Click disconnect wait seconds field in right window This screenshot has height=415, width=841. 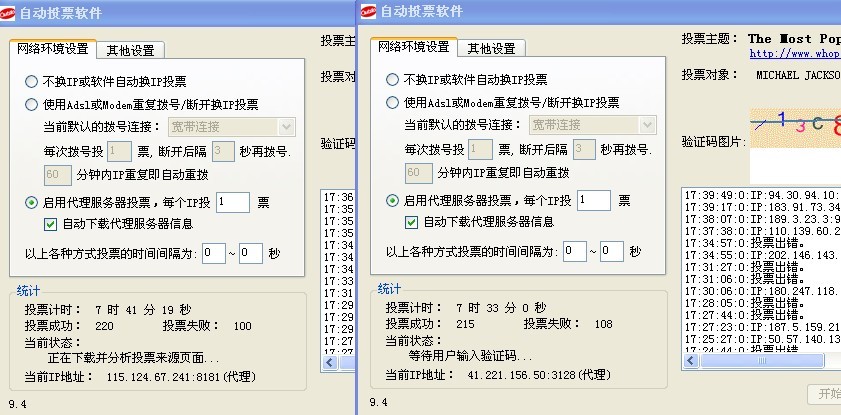point(584,150)
